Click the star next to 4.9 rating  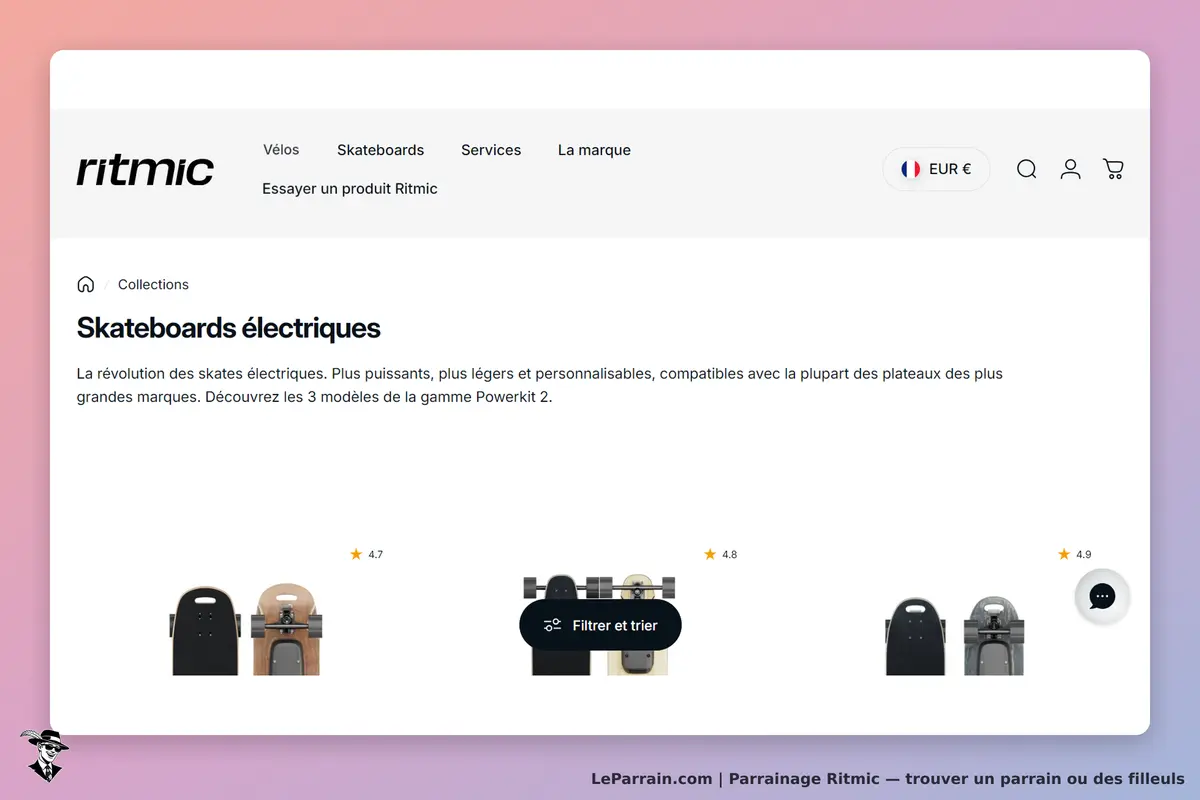[x=1064, y=554]
